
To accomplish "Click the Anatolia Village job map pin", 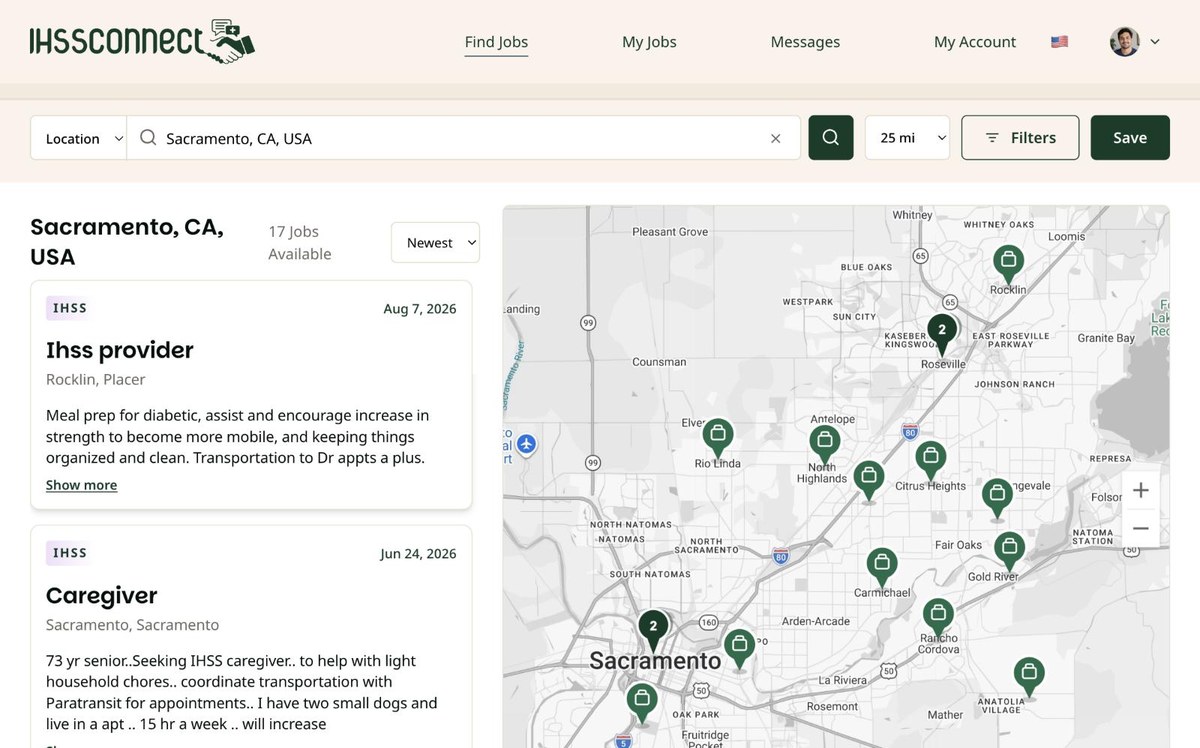I will pos(1028,675).
